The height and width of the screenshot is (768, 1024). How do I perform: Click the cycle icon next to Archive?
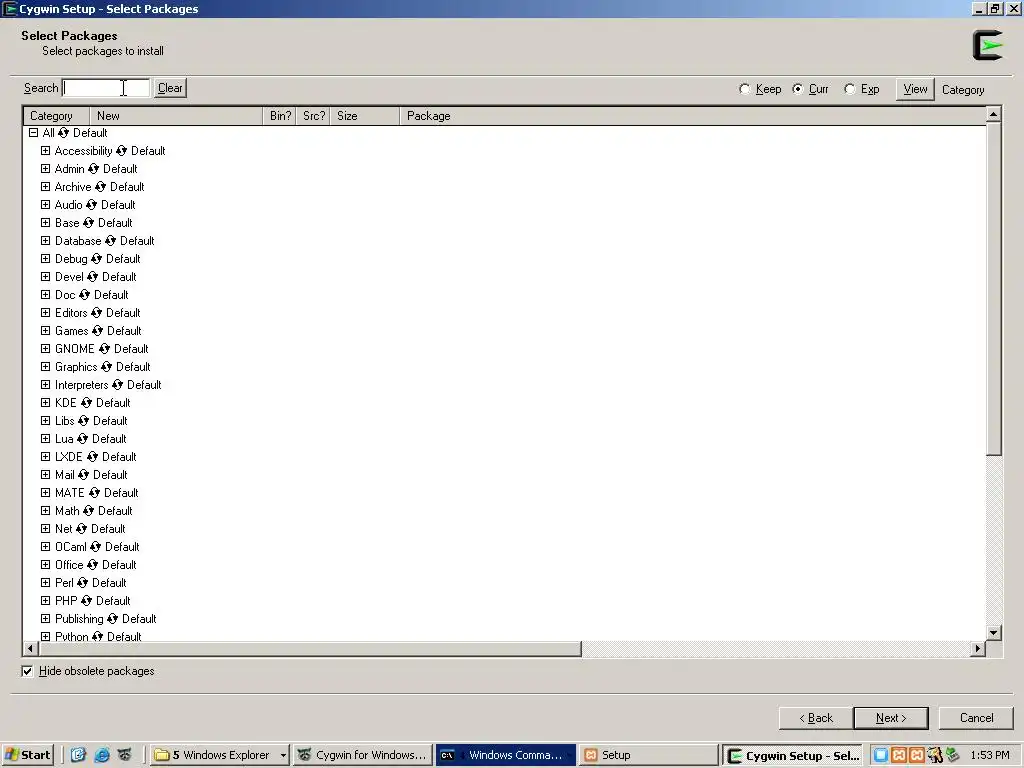[x=101, y=187]
